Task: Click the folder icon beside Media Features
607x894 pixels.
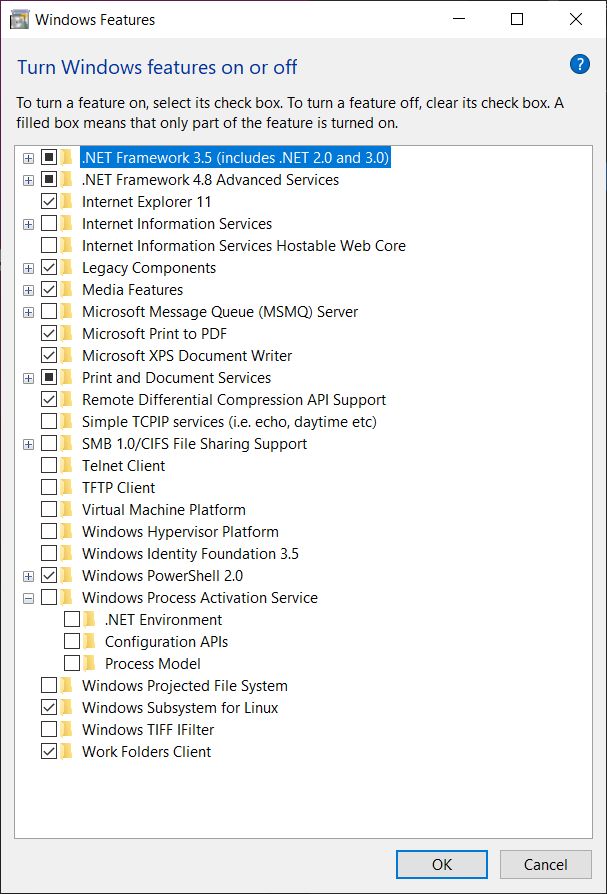Action: 67,290
